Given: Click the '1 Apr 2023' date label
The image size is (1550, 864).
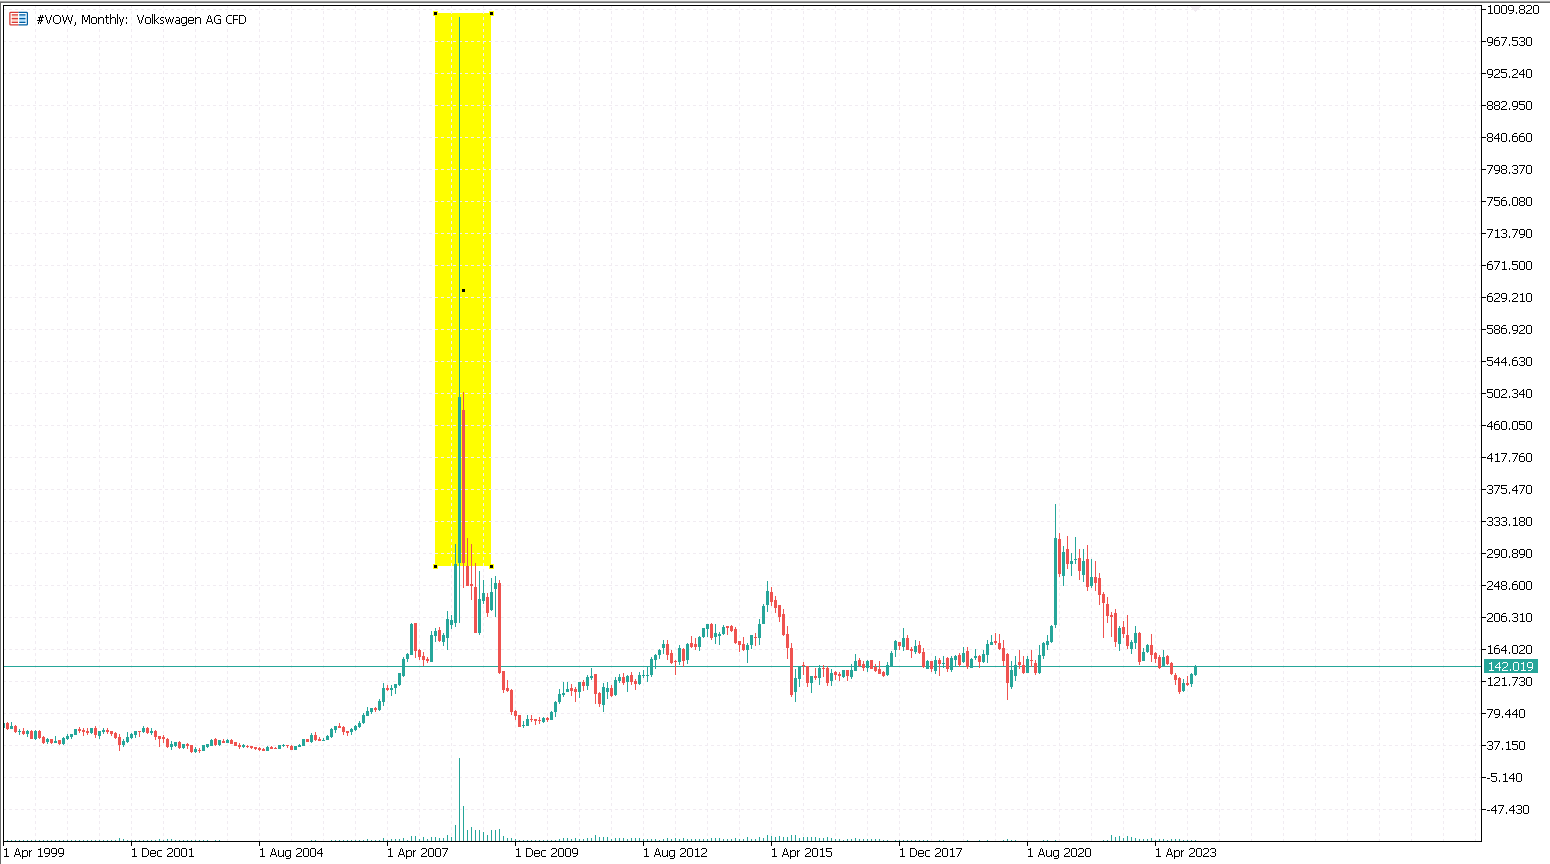Looking at the screenshot, I should (x=1186, y=853).
